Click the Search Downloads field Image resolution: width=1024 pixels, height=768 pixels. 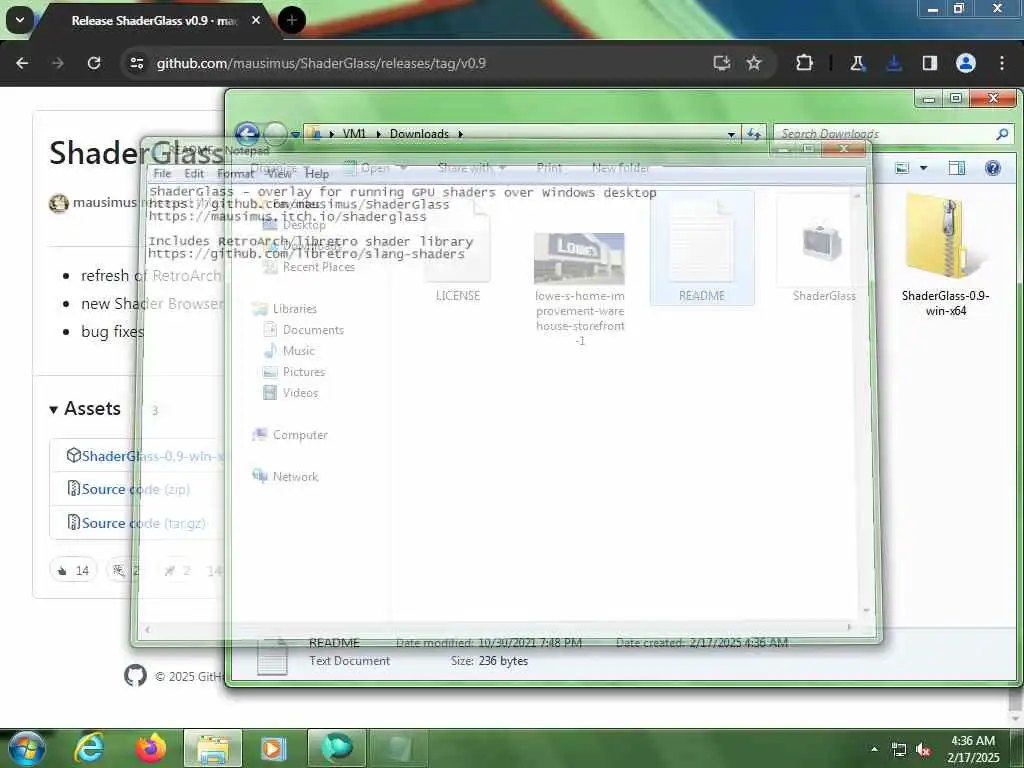[x=885, y=134]
